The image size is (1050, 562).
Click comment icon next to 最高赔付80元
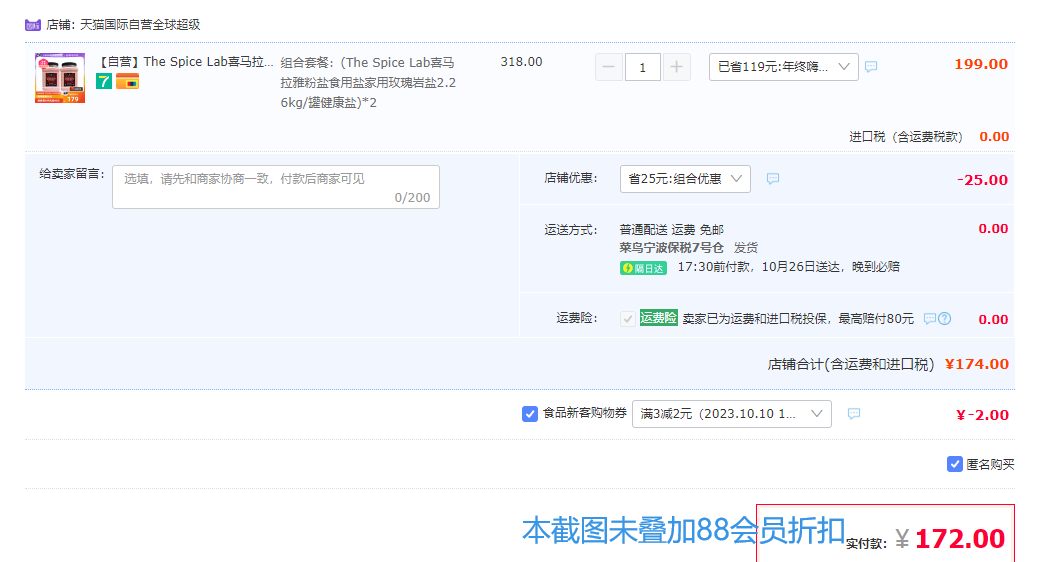[929, 319]
